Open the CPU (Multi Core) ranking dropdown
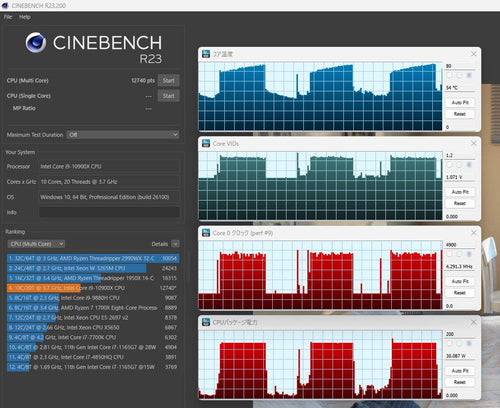The image size is (500, 408). tap(36, 244)
